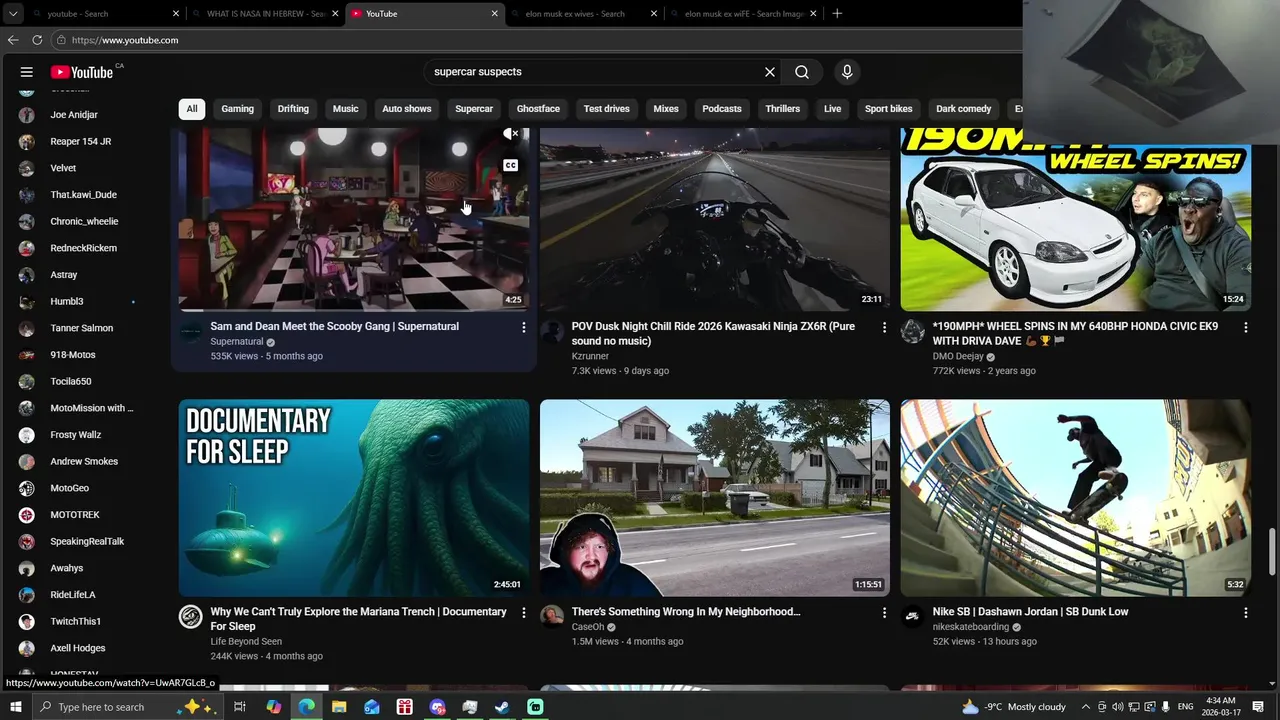Open DMO Deejay channel avatar

[x=913, y=332]
